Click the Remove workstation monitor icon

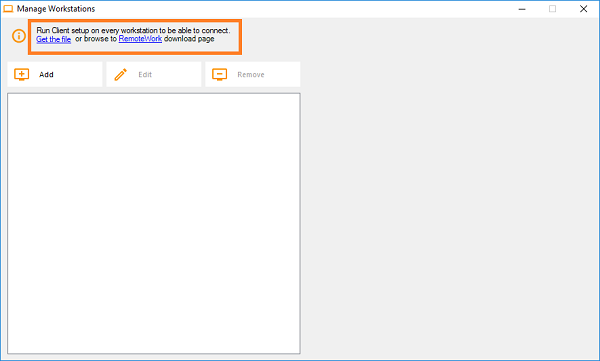click(x=220, y=74)
